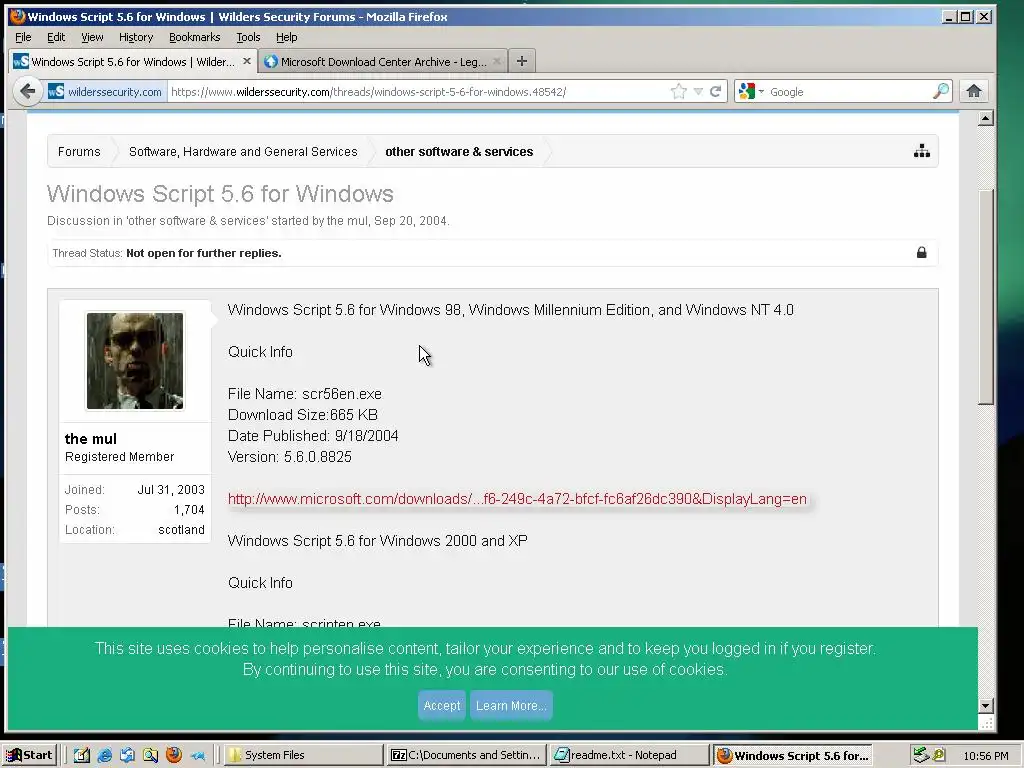Launch Internet Explorer from quick launch

point(104,755)
